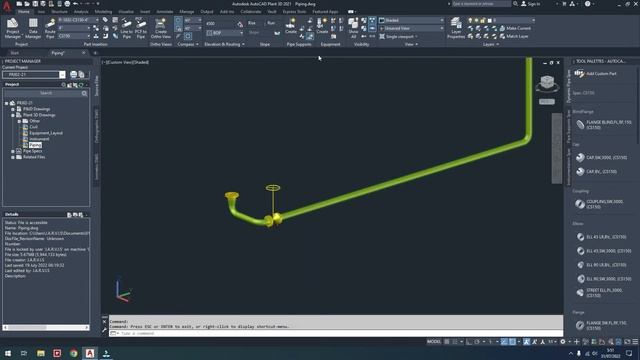
Task: Expand the Pipe Specs tree node
Action: pos(13,151)
